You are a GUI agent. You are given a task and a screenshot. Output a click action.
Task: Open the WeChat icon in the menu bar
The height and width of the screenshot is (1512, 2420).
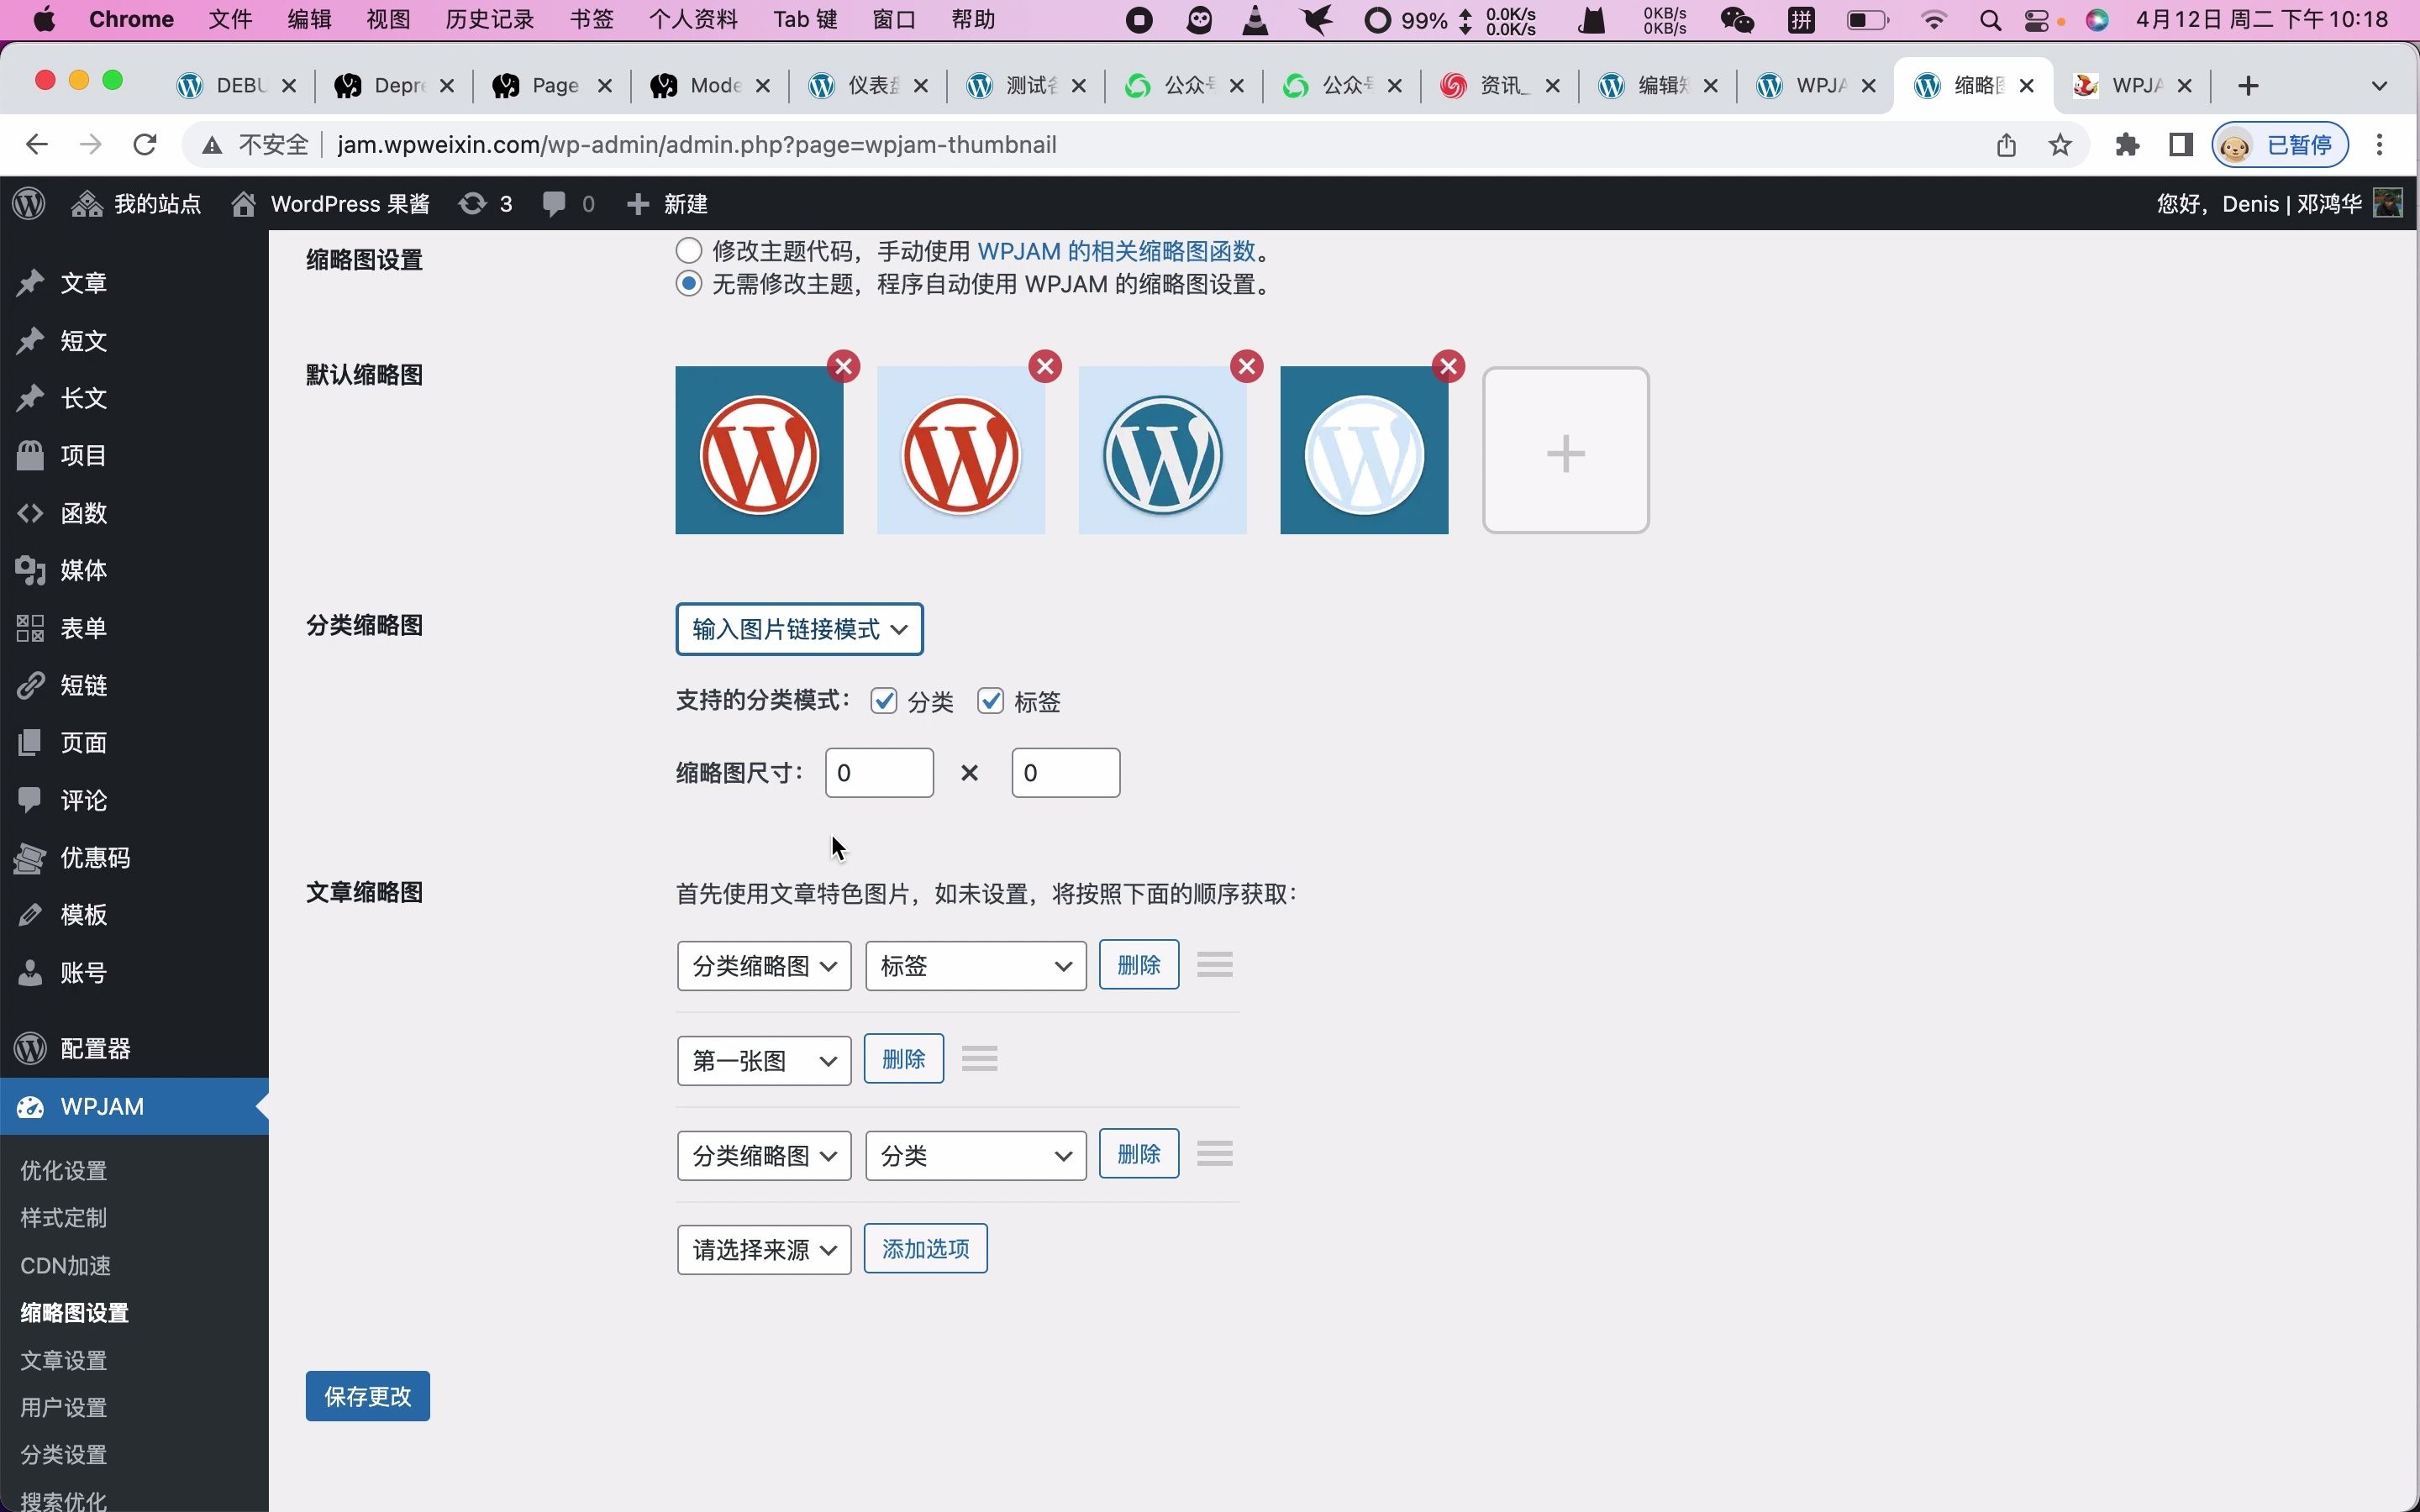(1737, 20)
